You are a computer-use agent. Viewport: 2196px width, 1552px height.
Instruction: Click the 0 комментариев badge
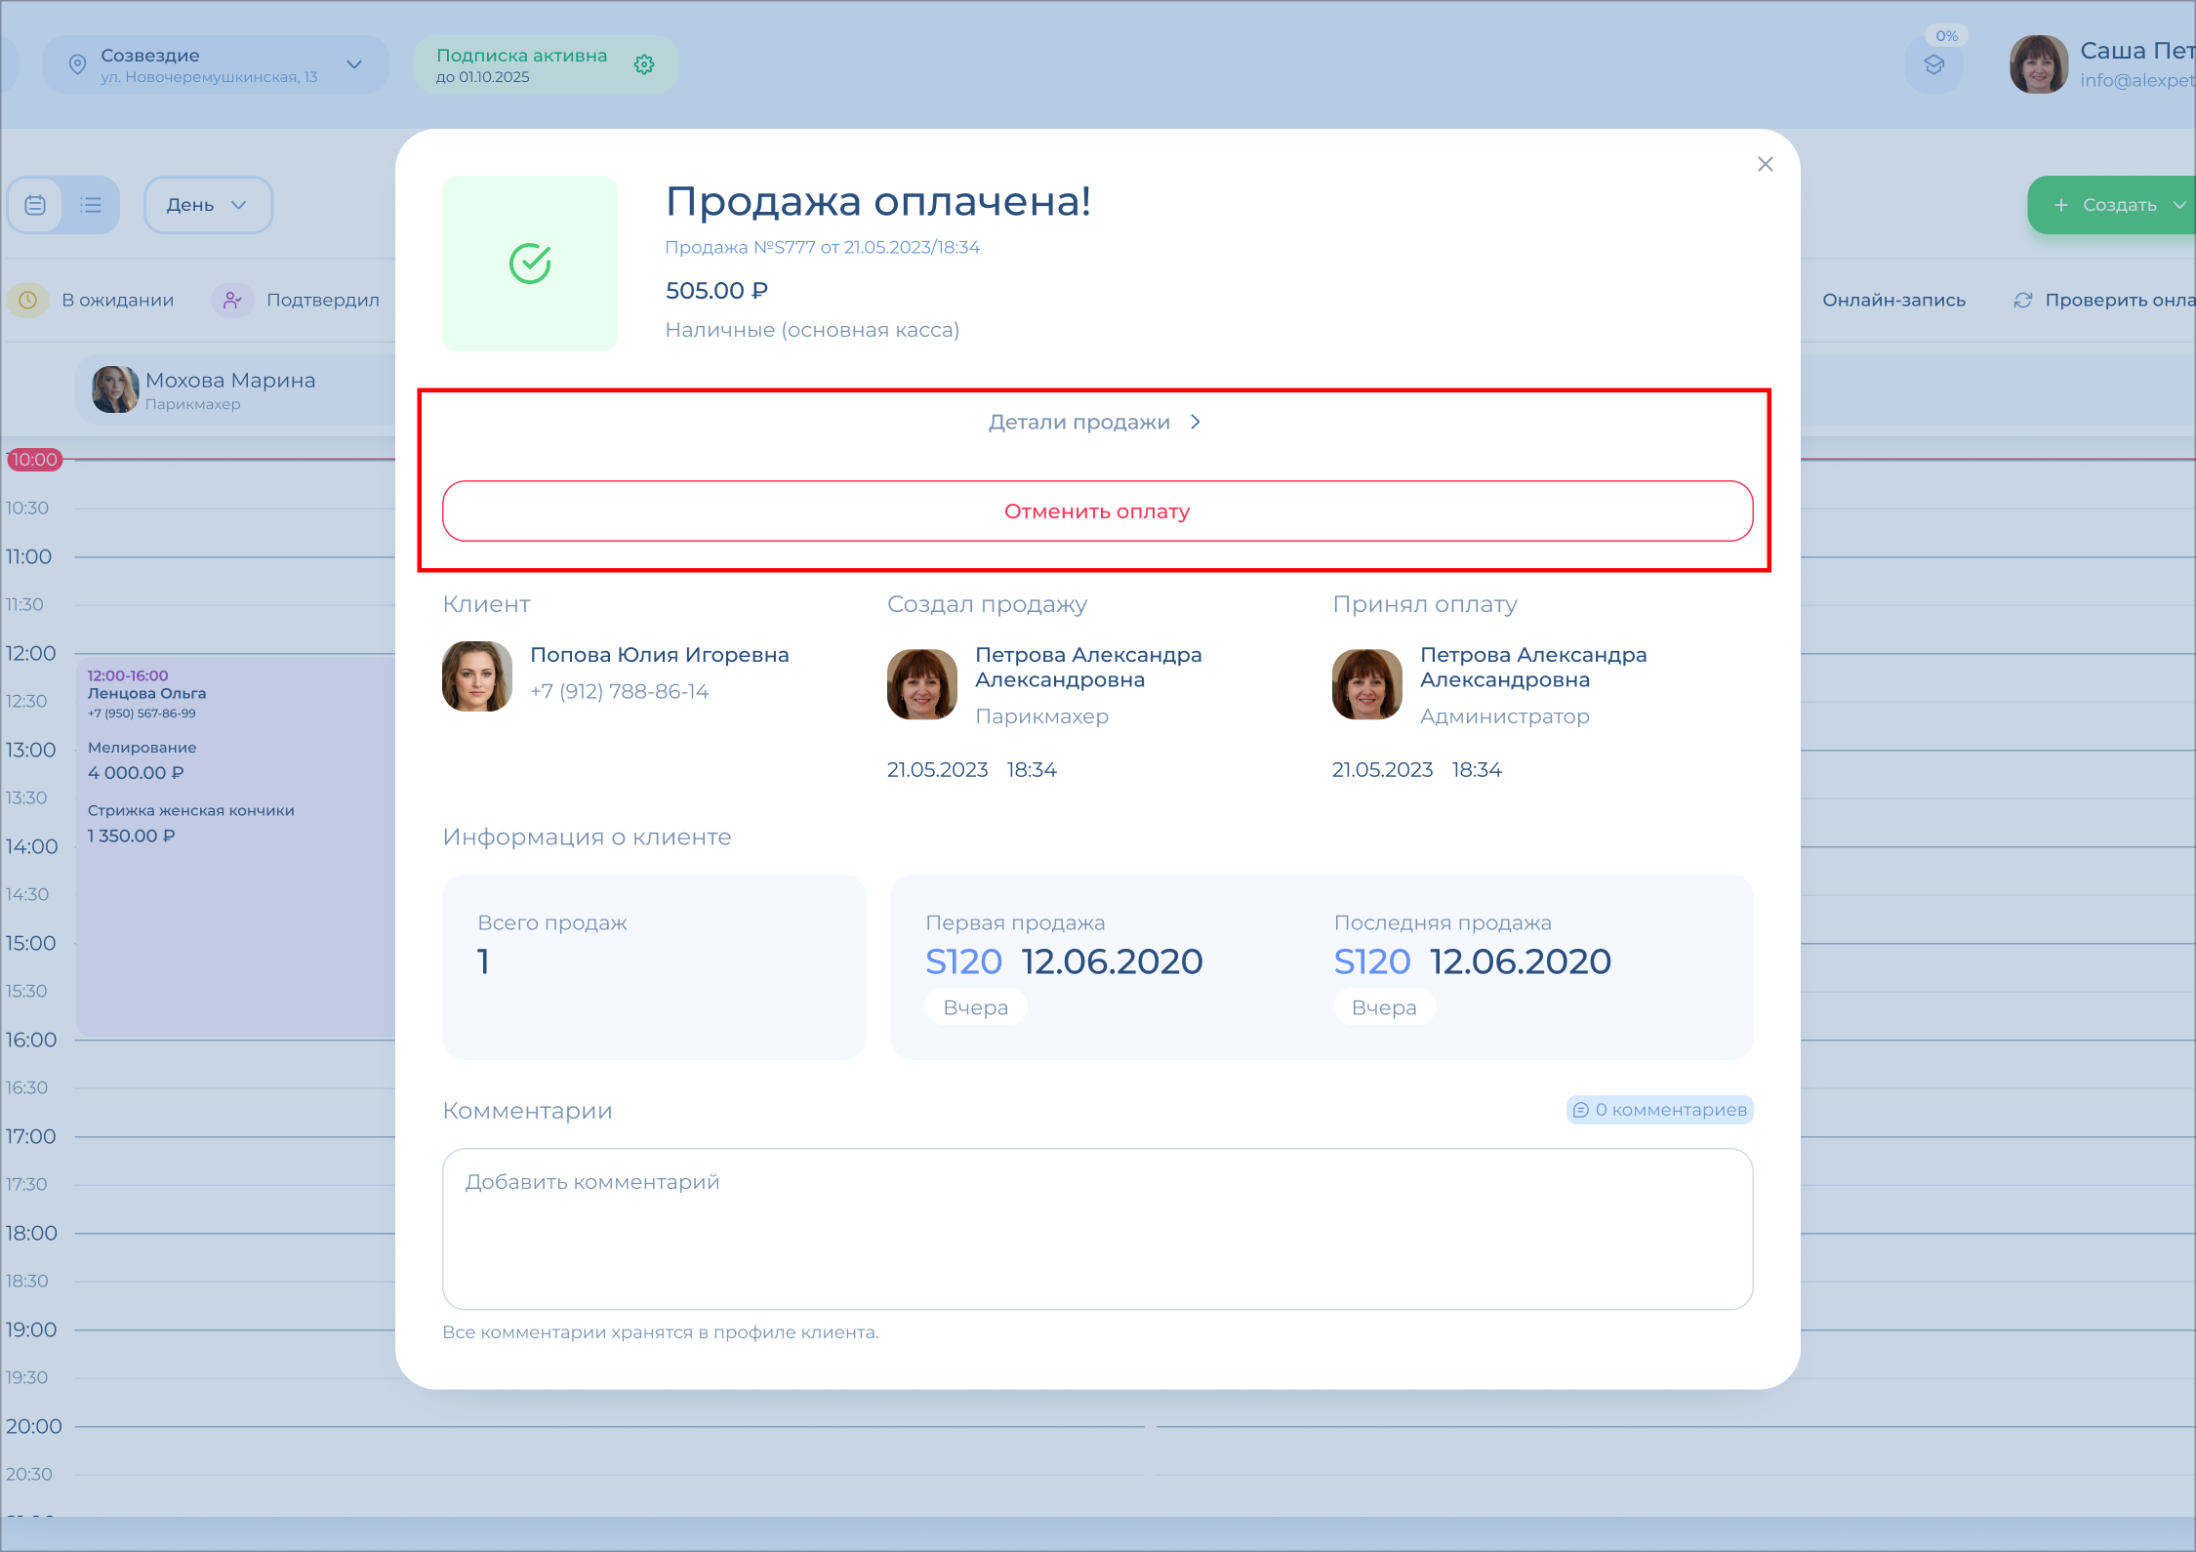click(x=1659, y=1110)
